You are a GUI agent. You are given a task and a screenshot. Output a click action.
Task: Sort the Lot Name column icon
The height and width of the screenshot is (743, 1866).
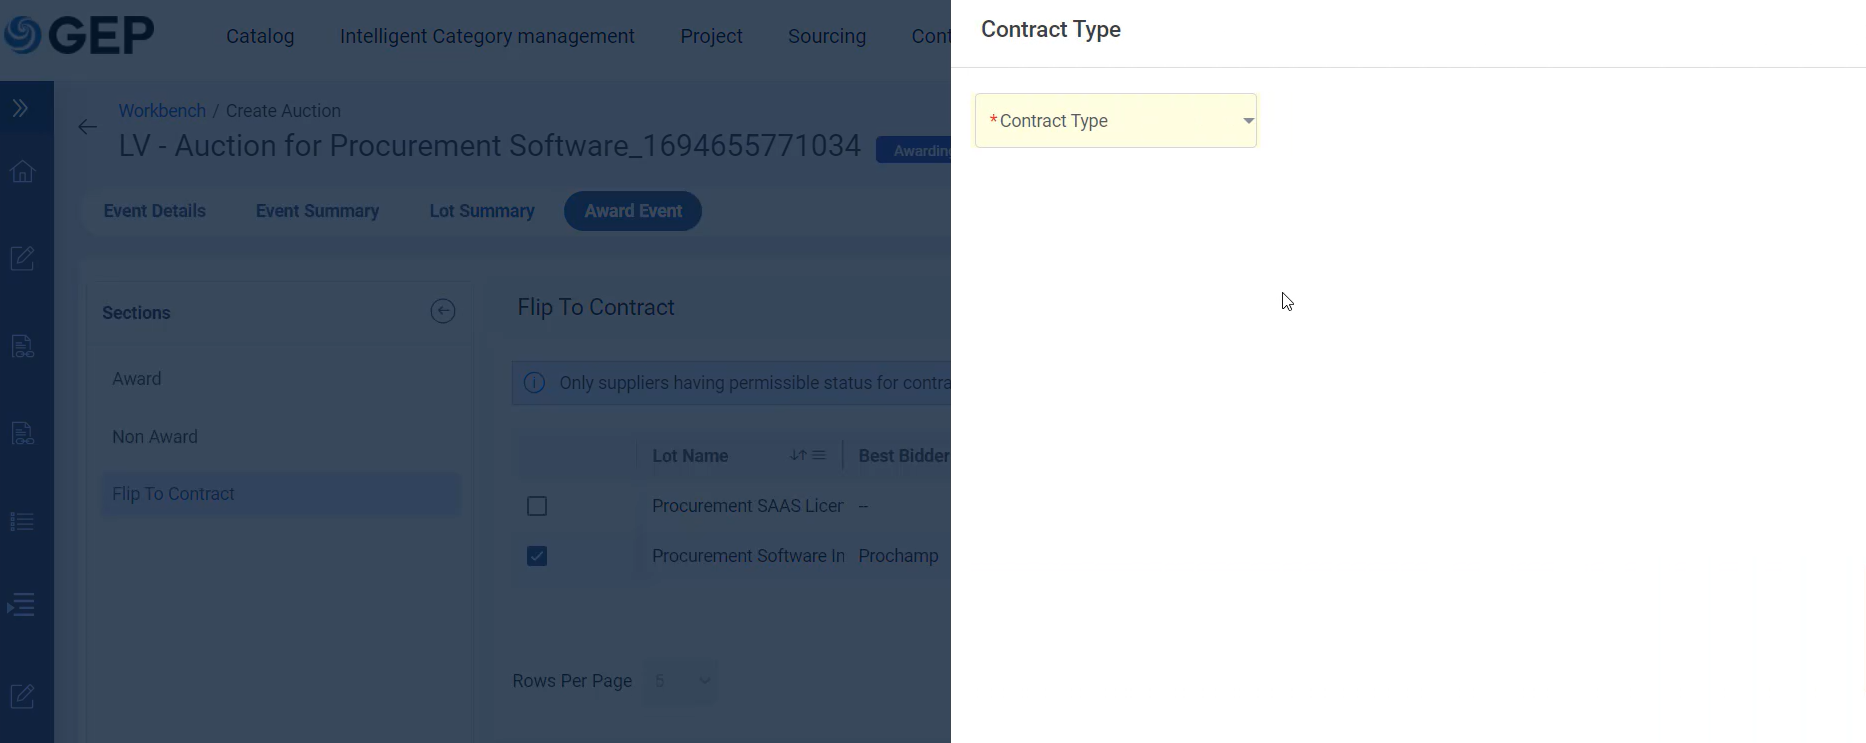pyautogui.click(x=798, y=456)
